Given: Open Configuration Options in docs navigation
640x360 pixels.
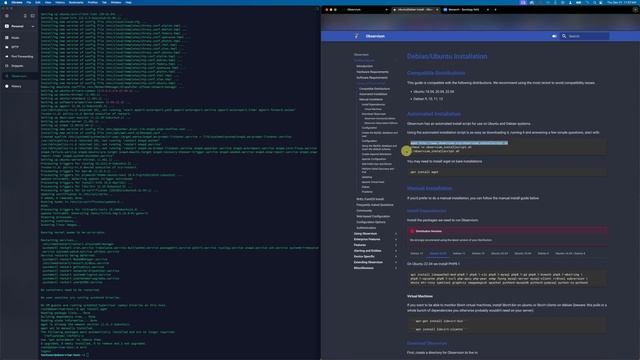Looking at the screenshot, I should (371, 222).
